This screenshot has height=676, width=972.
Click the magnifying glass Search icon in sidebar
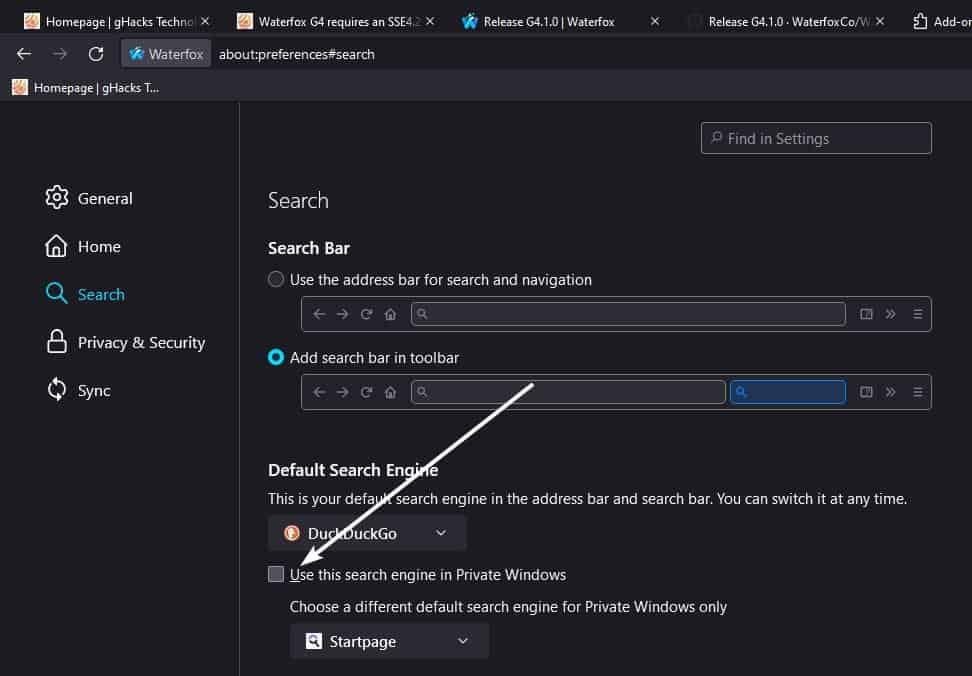[57, 294]
